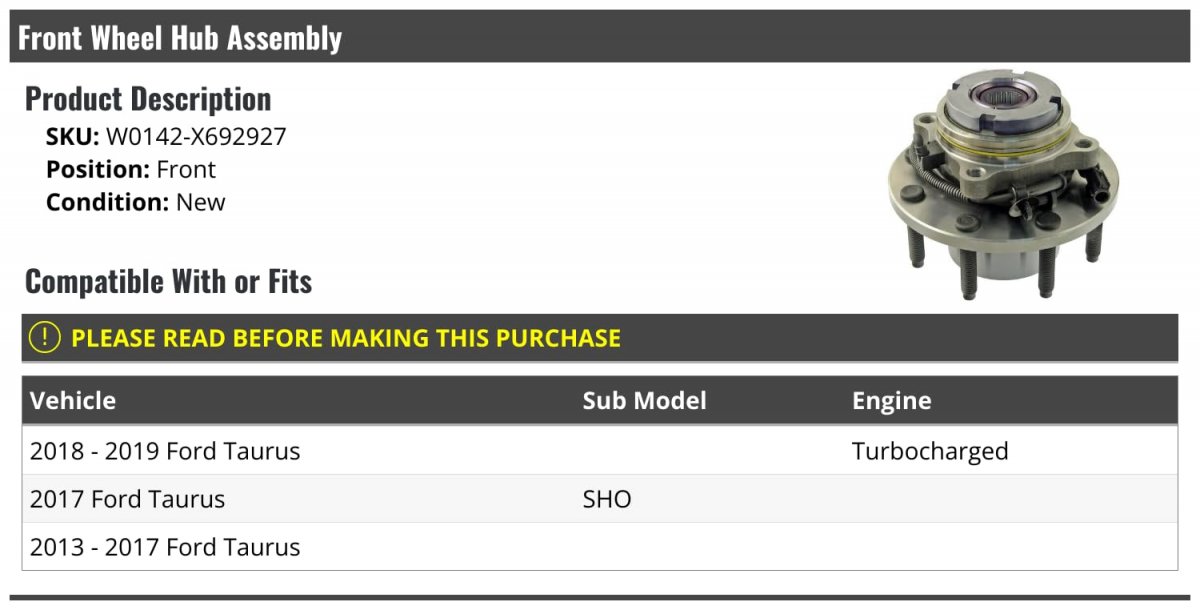The width and height of the screenshot is (1200, 610).
Task: Click the Turbocharged engine cell
Action: click(929, 451)
